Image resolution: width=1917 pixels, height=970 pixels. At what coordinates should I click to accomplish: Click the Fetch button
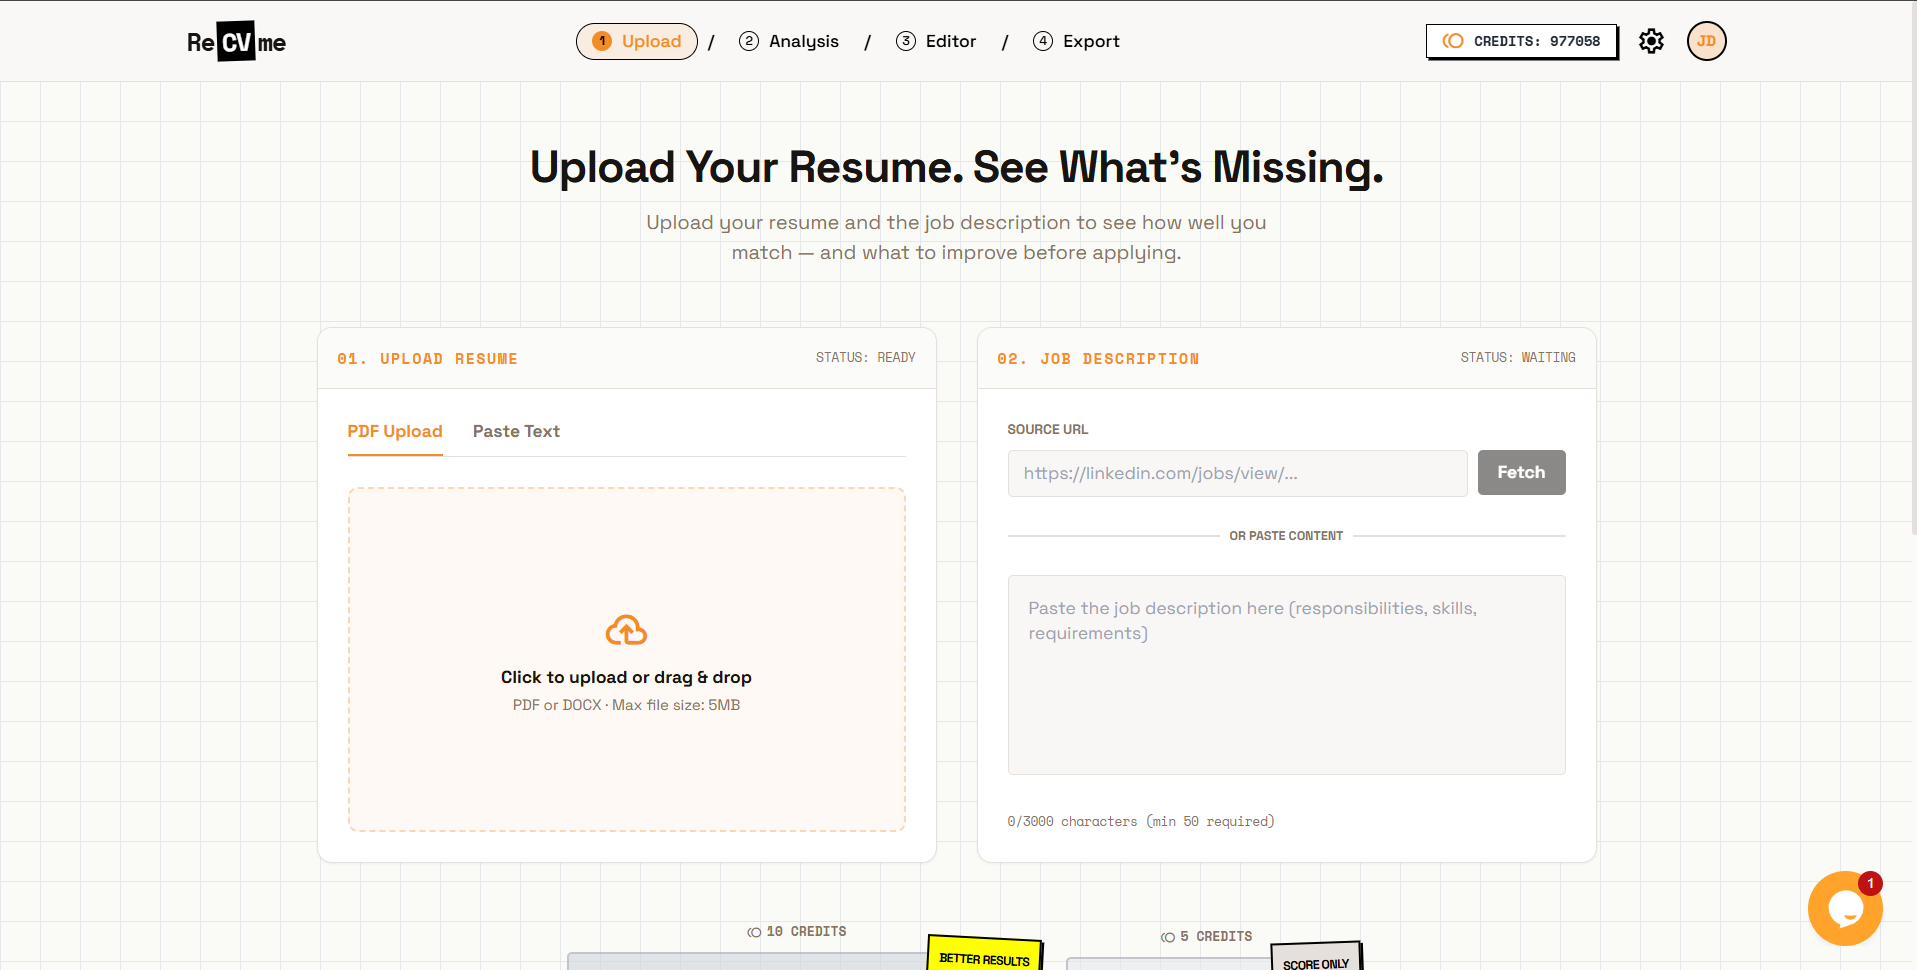(1521, 472)
